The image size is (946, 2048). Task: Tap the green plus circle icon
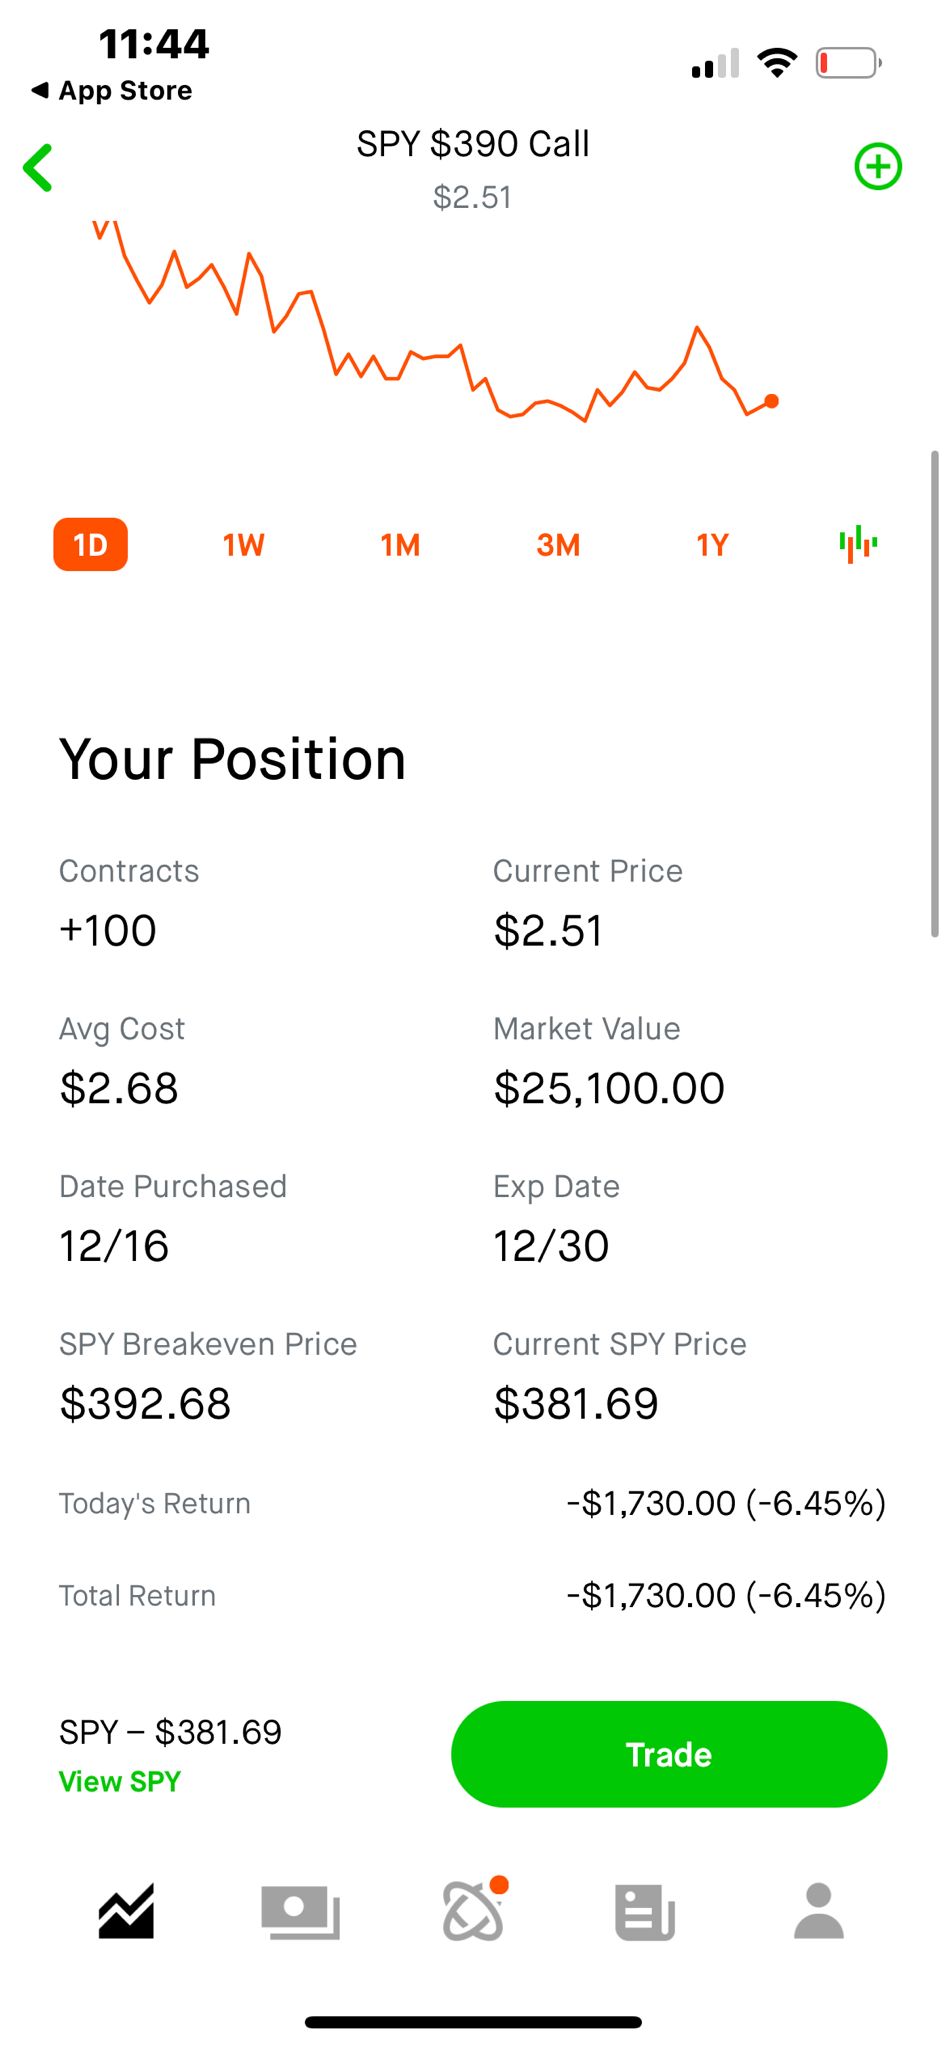tap(877, 166)
